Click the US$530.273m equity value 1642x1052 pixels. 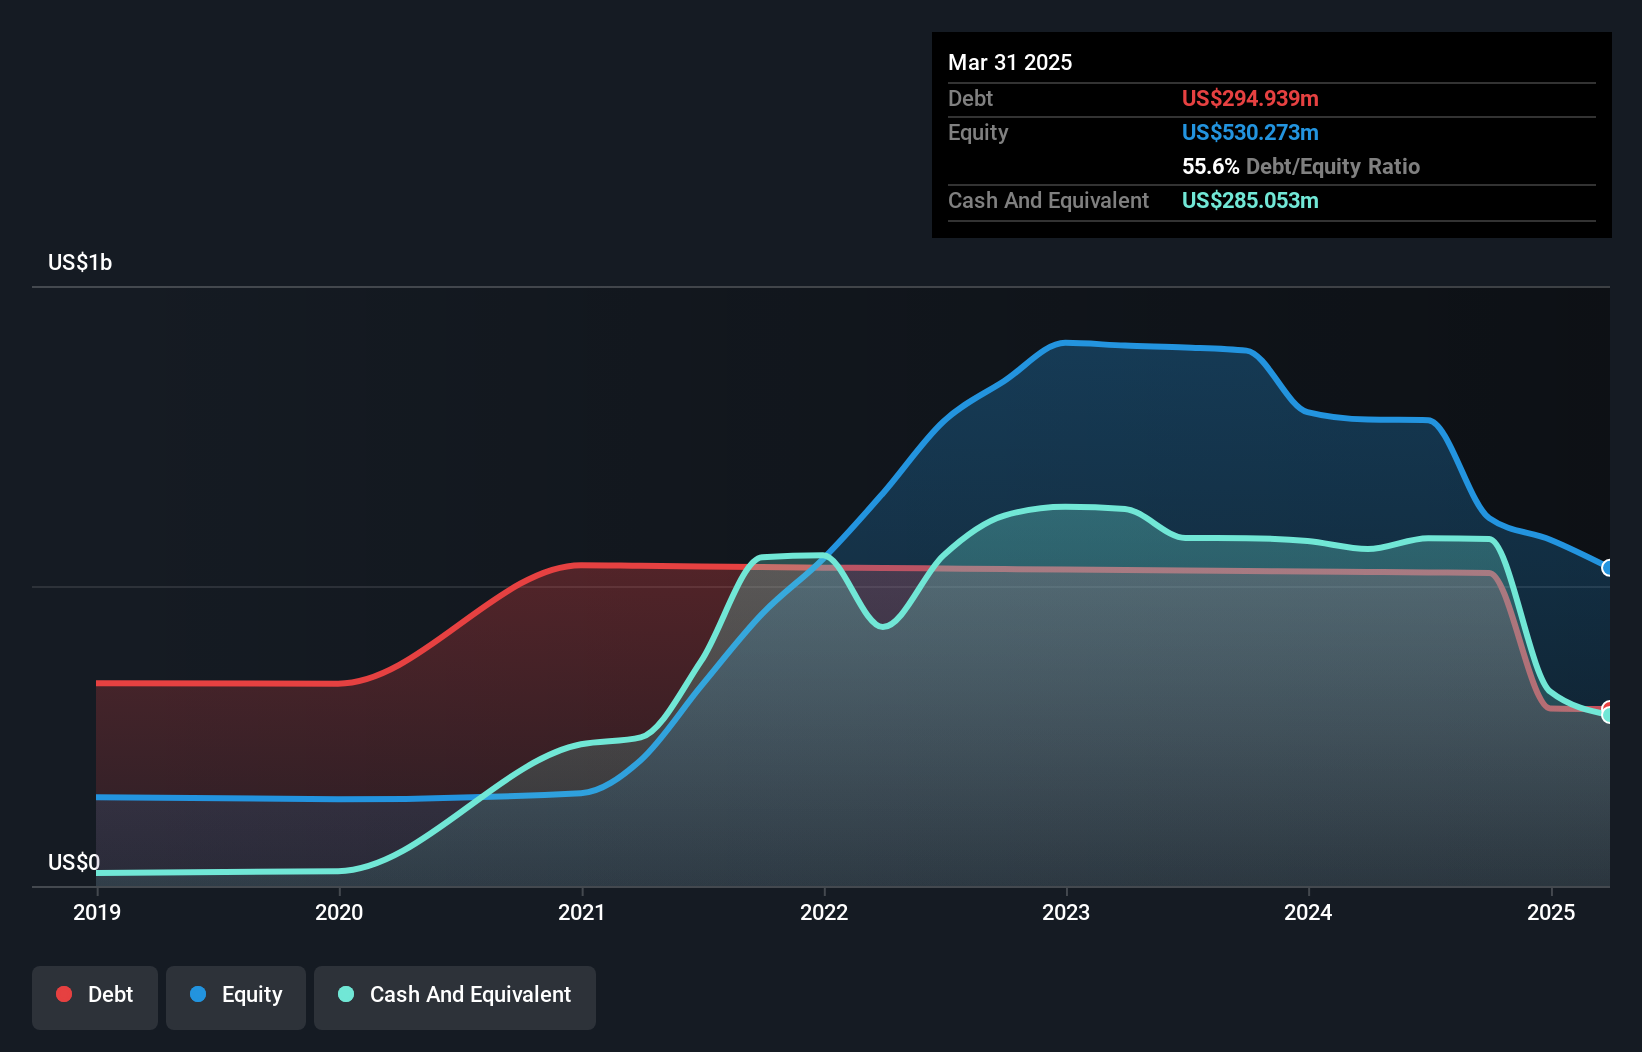(1250, 132)
